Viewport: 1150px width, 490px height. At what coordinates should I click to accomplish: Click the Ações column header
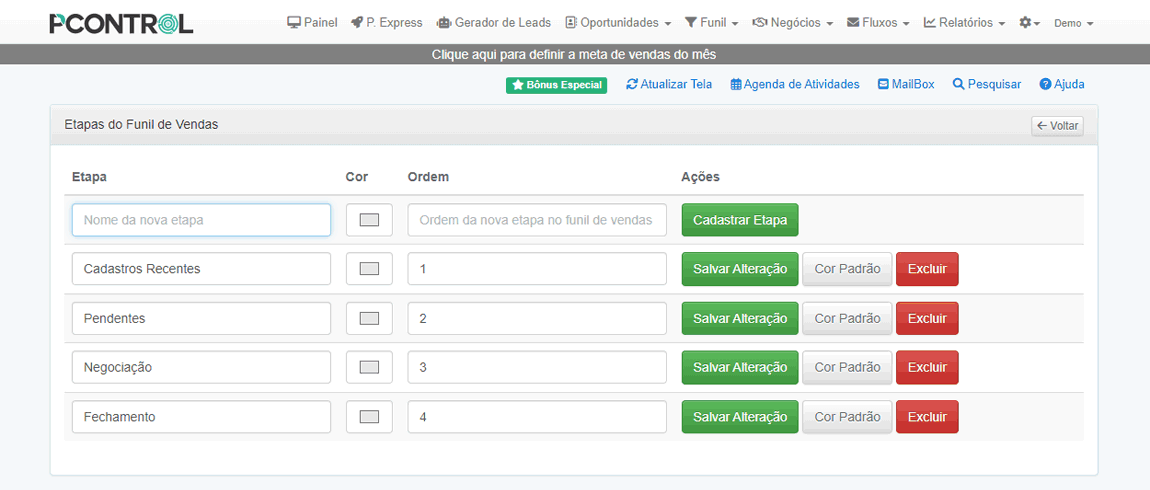click(700, 177)
